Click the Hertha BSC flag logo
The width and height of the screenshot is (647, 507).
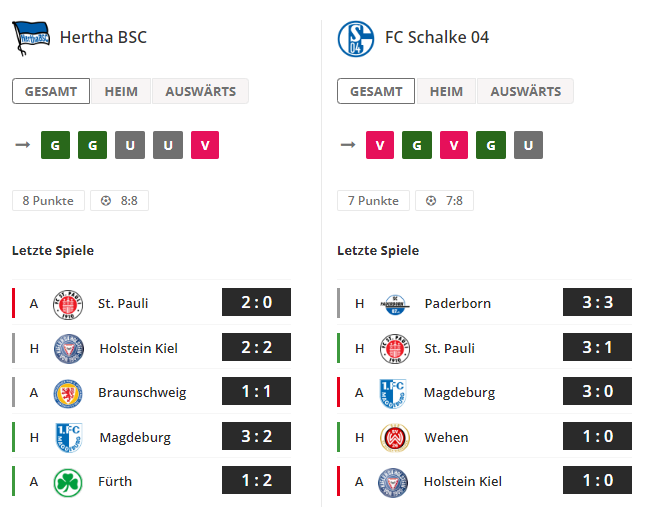31,38
